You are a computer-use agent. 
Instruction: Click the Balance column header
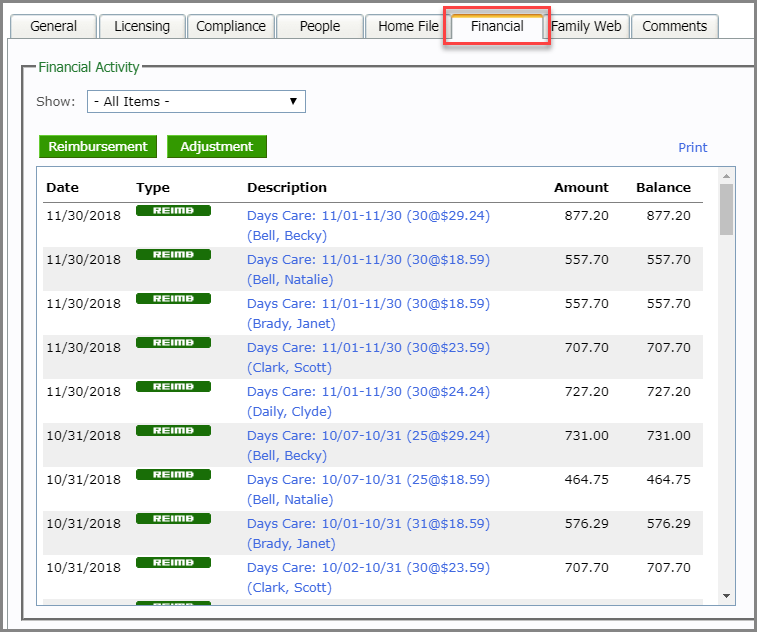663,187
